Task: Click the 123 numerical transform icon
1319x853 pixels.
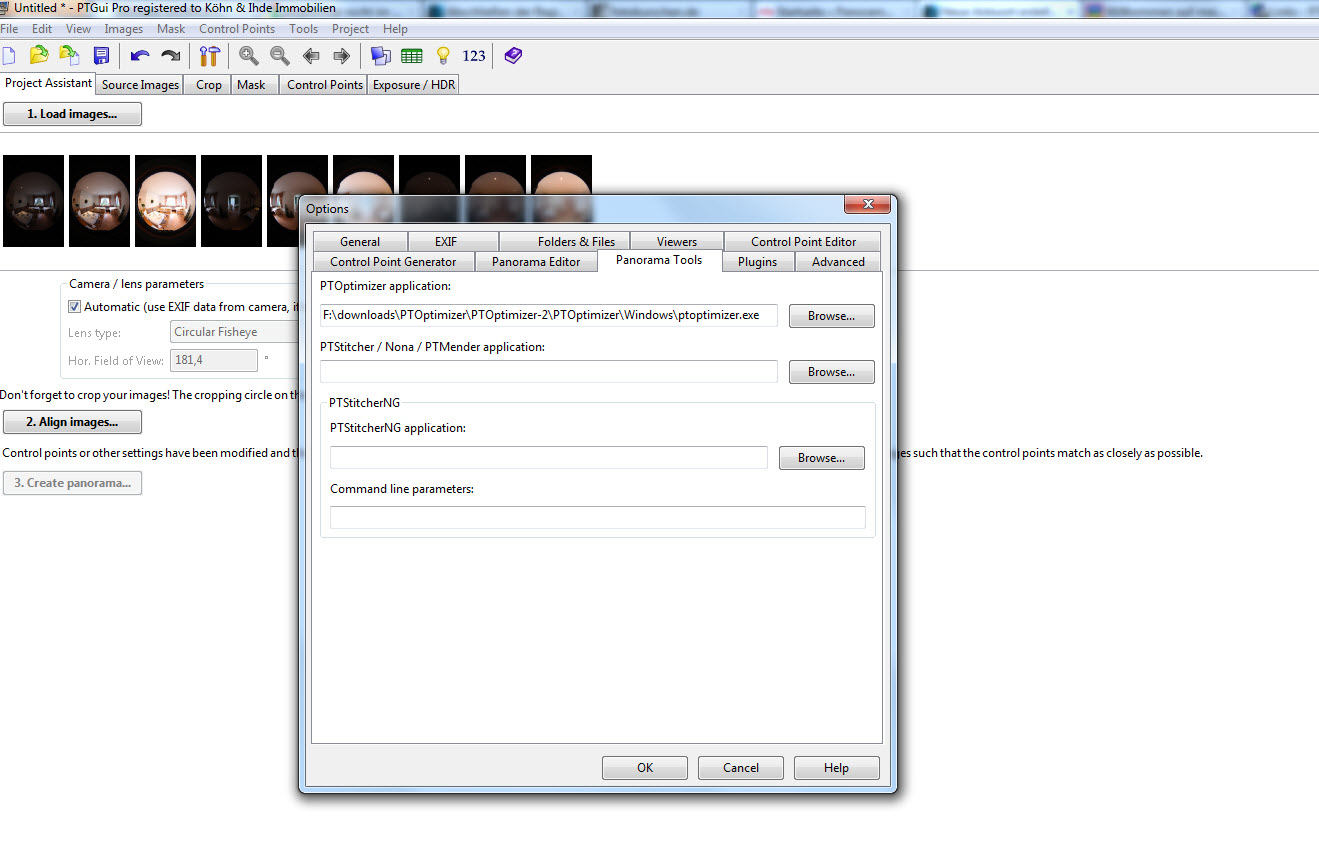Action: (x=474, y=56)
